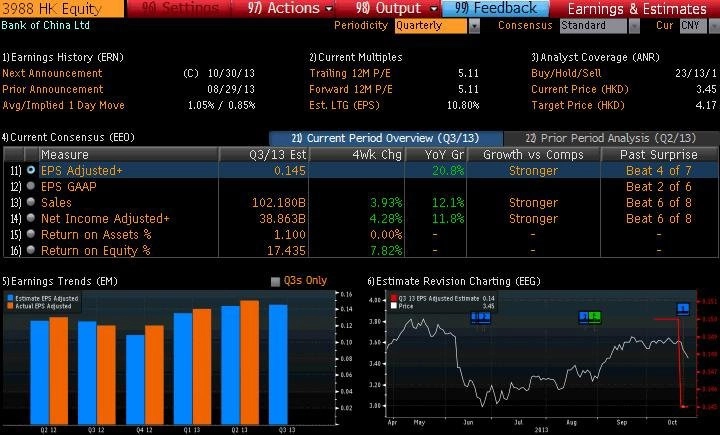
Task: Open 2) Current Multiples link
Action: [x=356, y=57]
